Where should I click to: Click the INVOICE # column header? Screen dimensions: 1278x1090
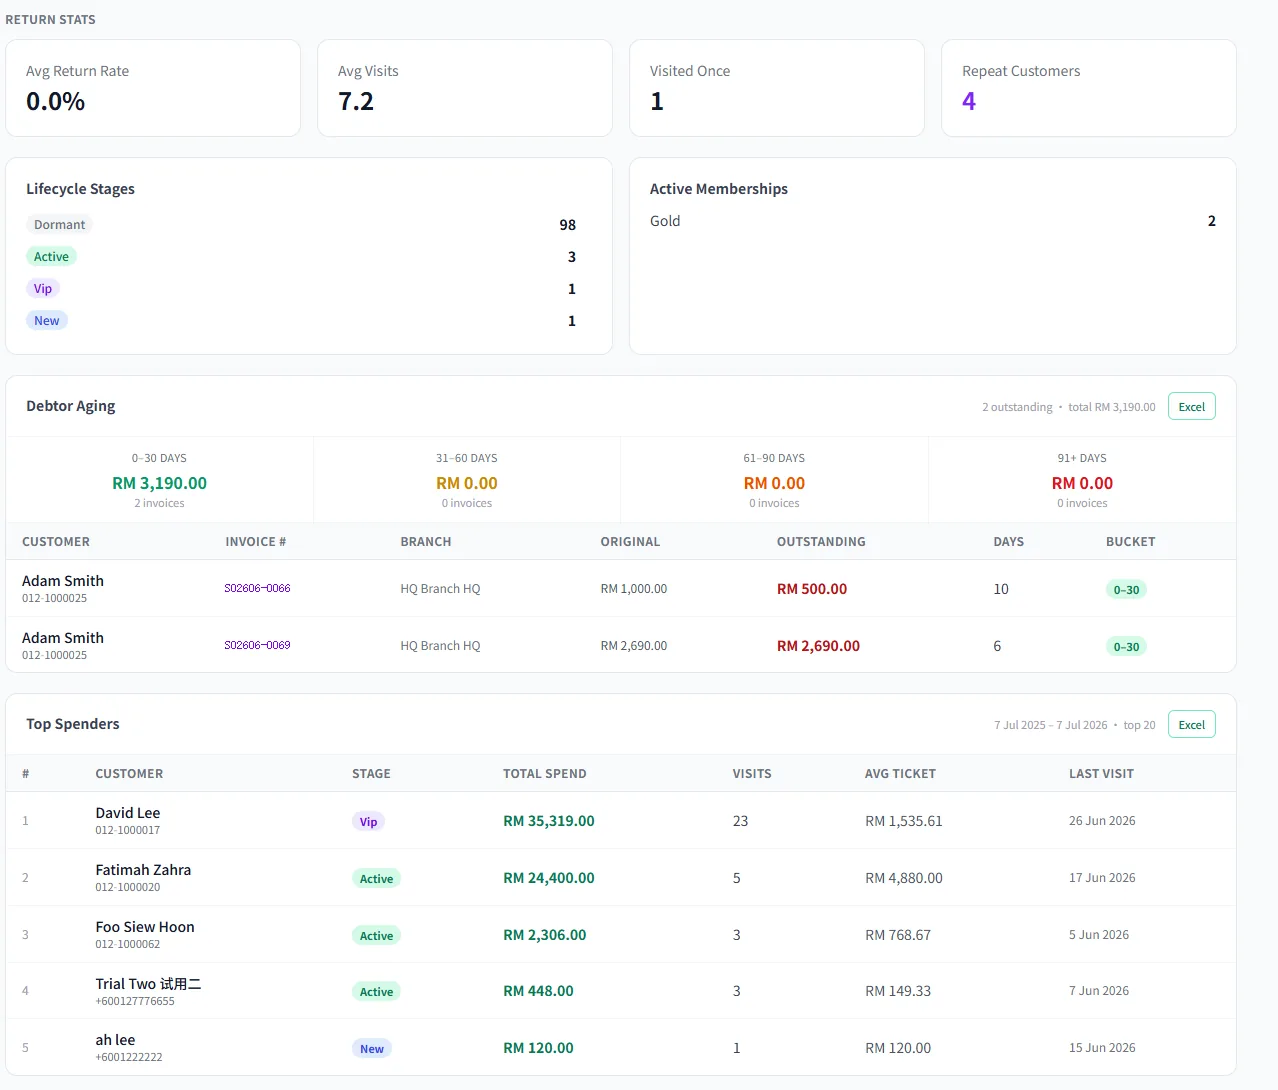click(256, 542)
